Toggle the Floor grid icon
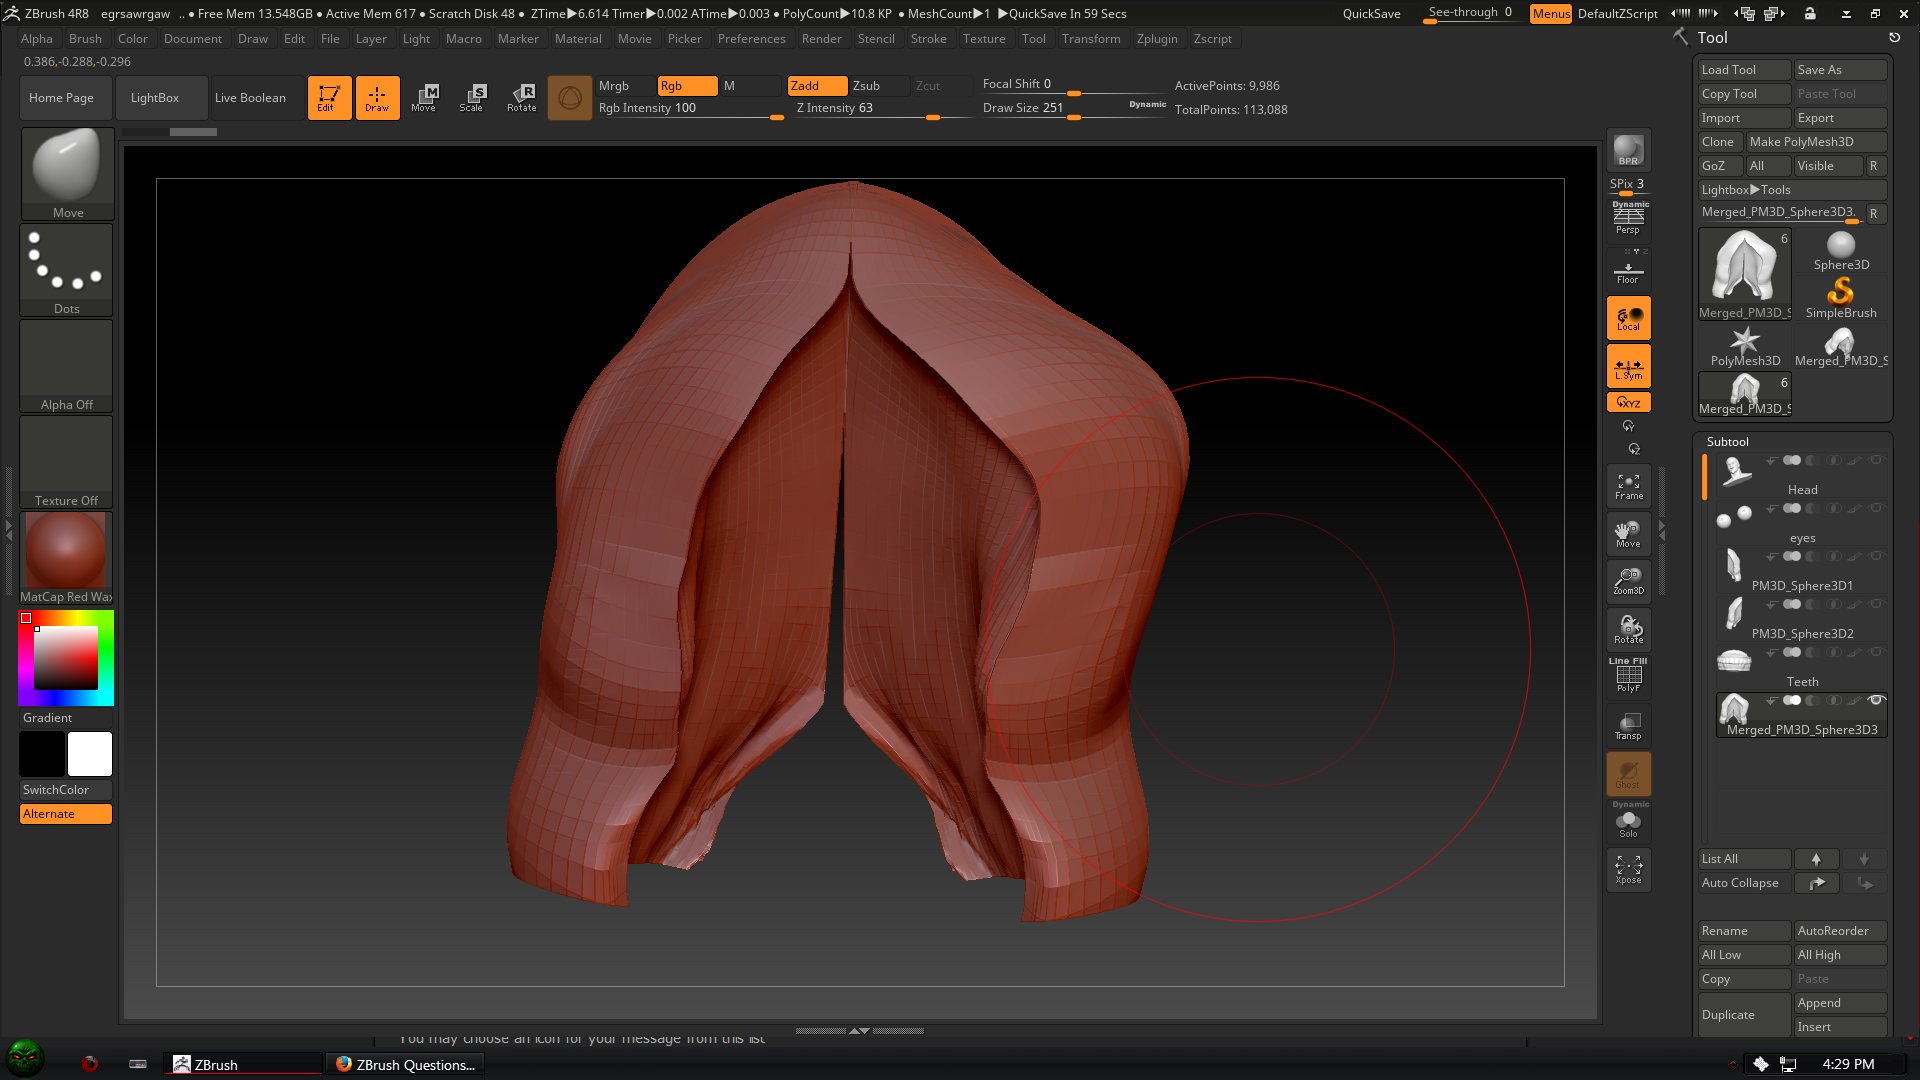This screenshot has width=1920, height=1080. click(1628, 270)
